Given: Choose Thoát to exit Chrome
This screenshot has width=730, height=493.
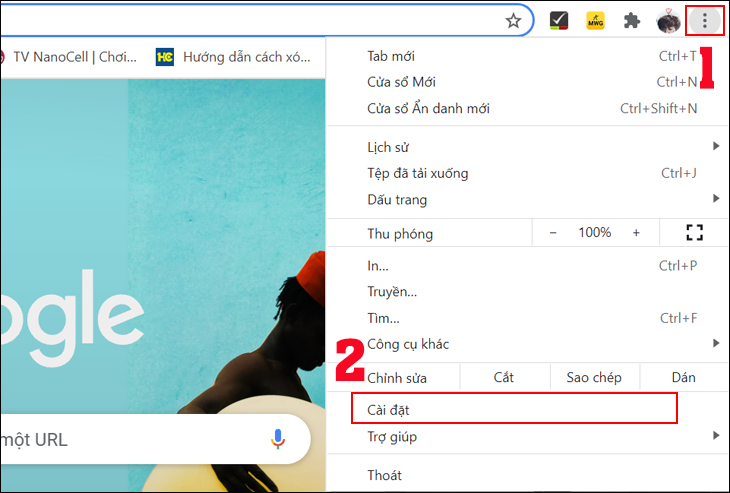Looking at the screenshot, I should (528, 475).
